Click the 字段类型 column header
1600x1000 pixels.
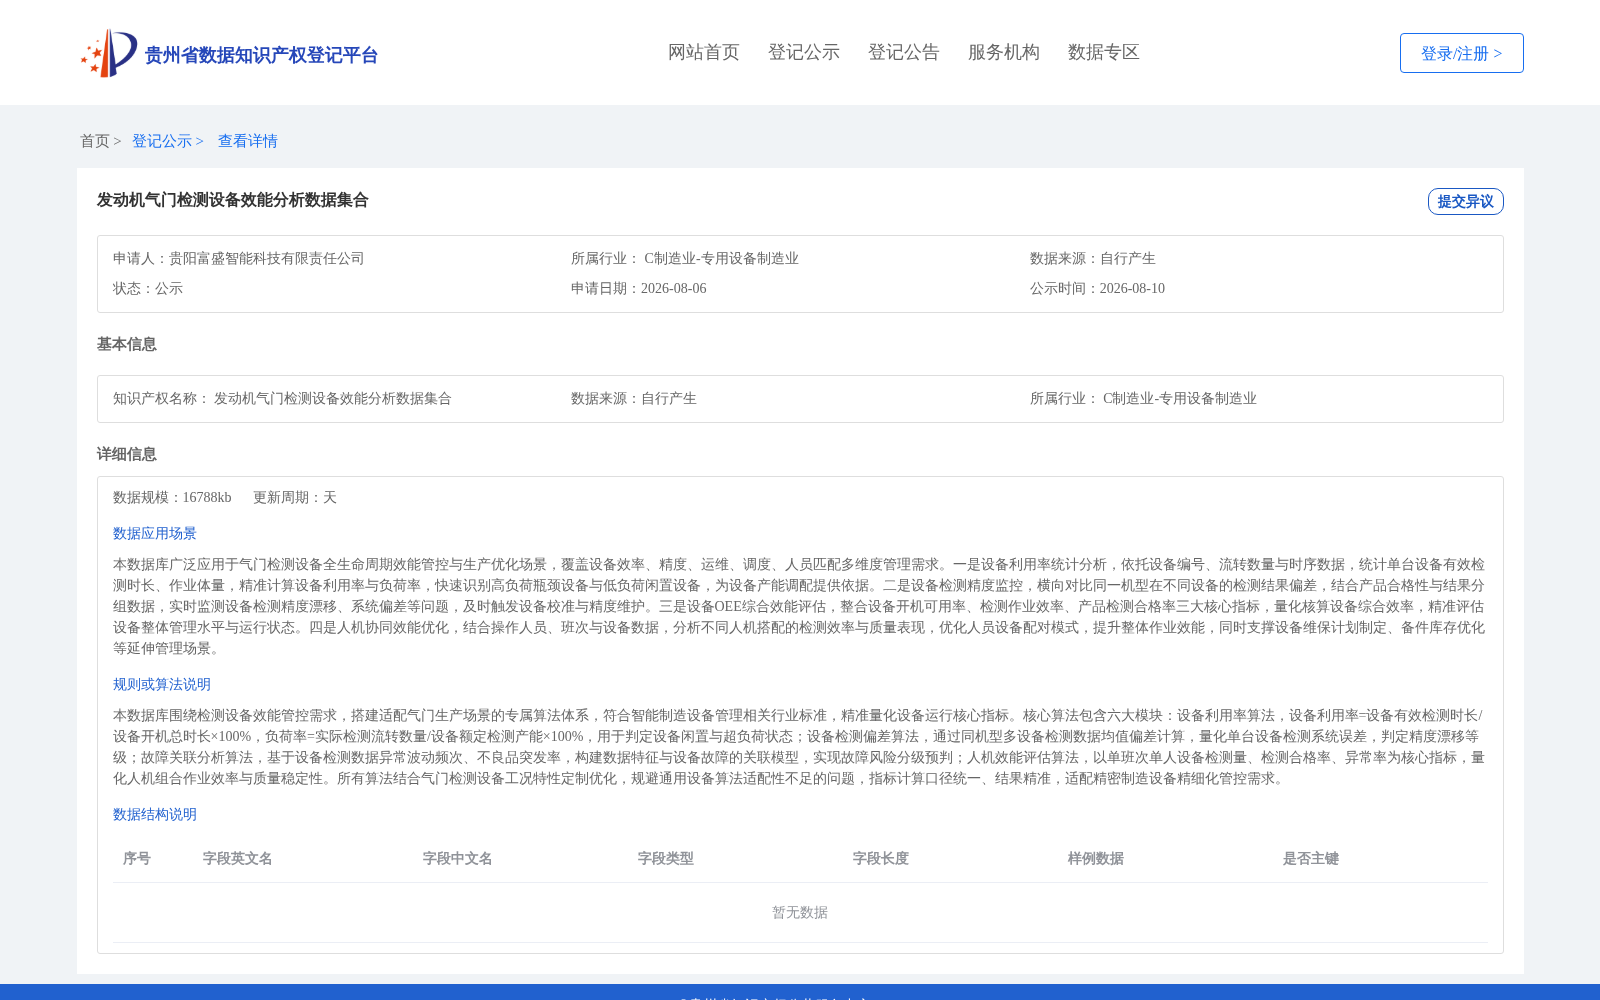(x=666, y=858)
